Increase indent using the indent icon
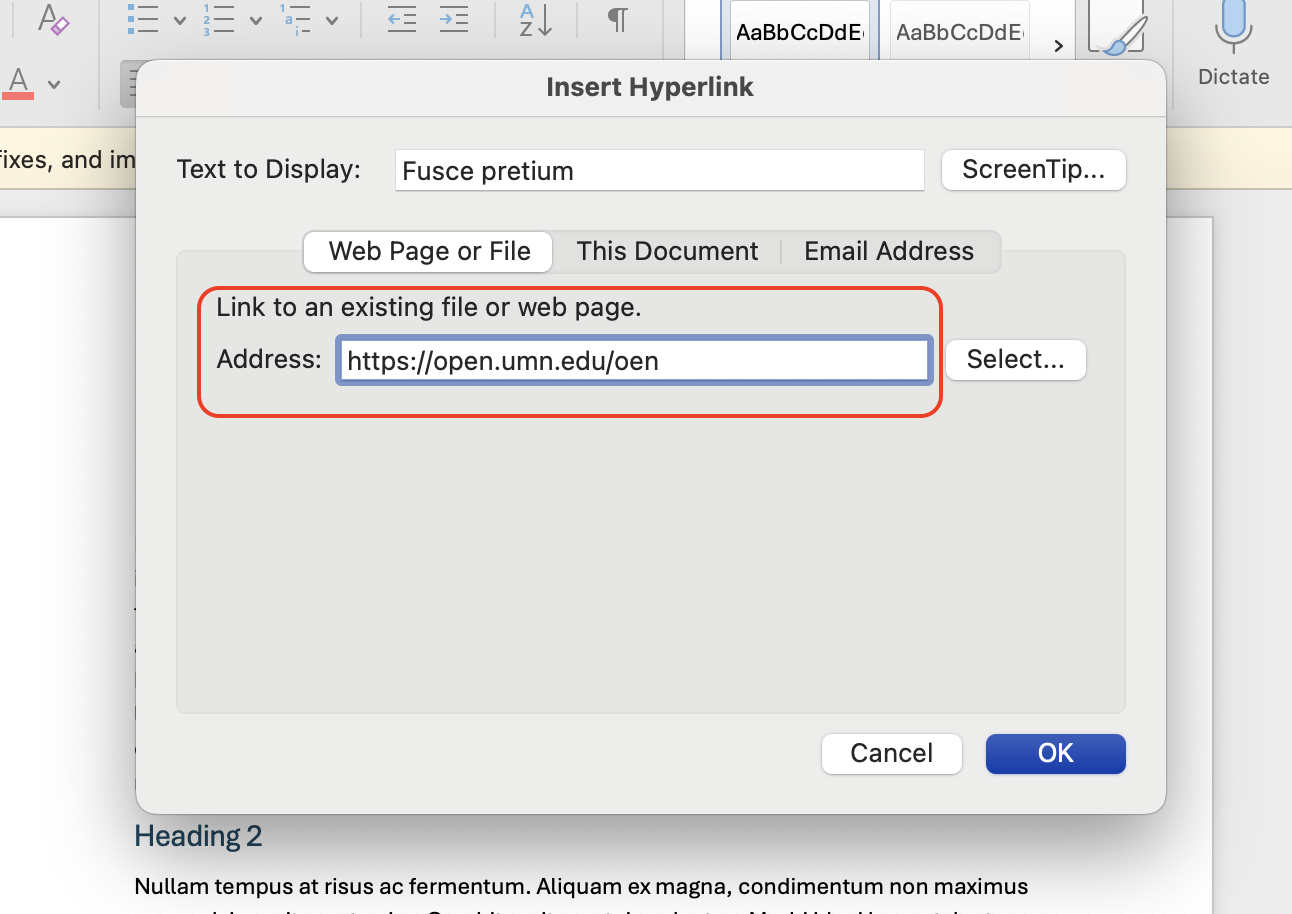Image resolution: width=1292 pixels, height=914 pixels. tap(453, 19)
